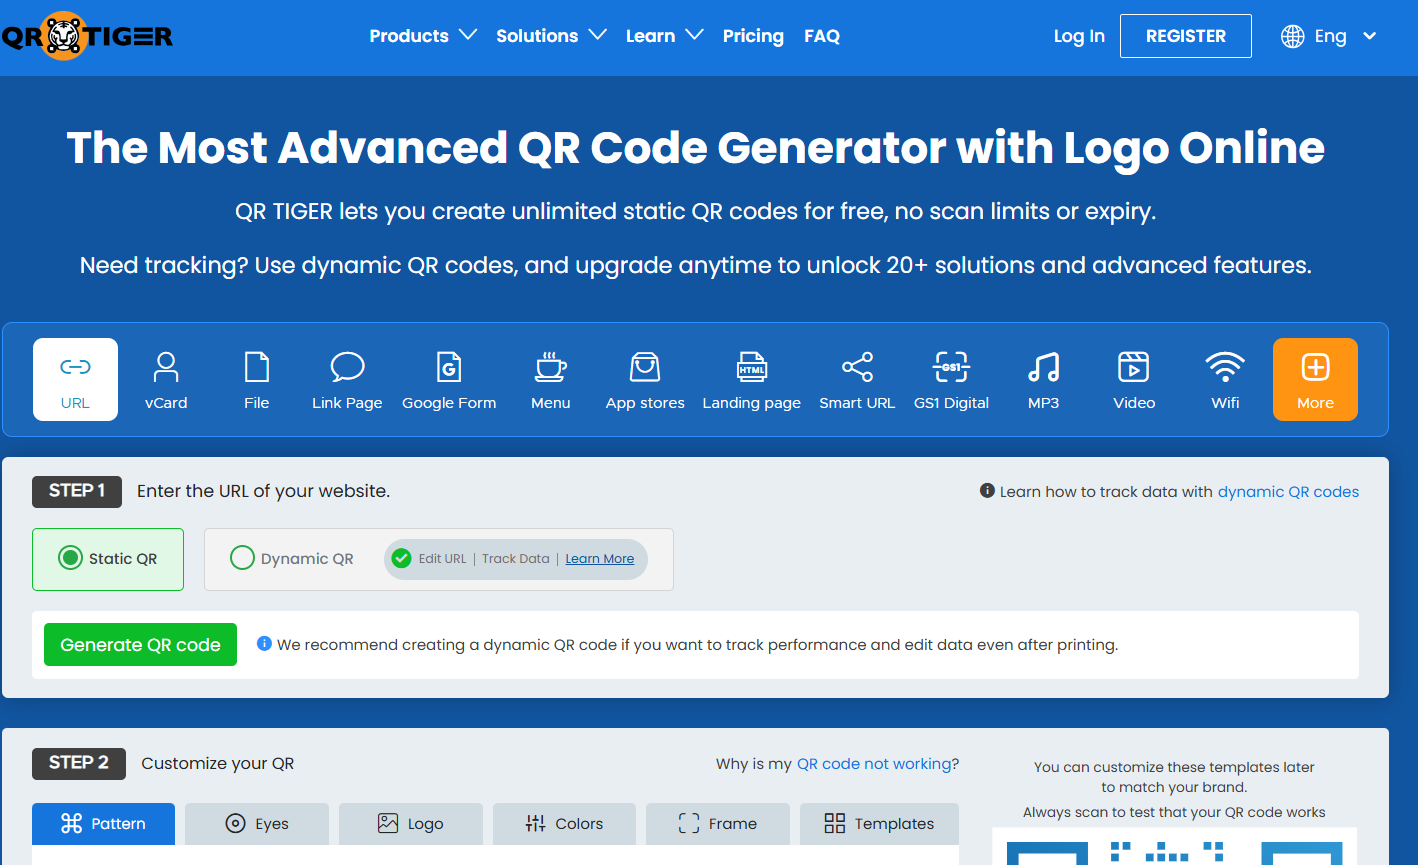The image size is (1418, 865).
Task: Open the dynamic QR codes link
Action: click(1288, 492)
